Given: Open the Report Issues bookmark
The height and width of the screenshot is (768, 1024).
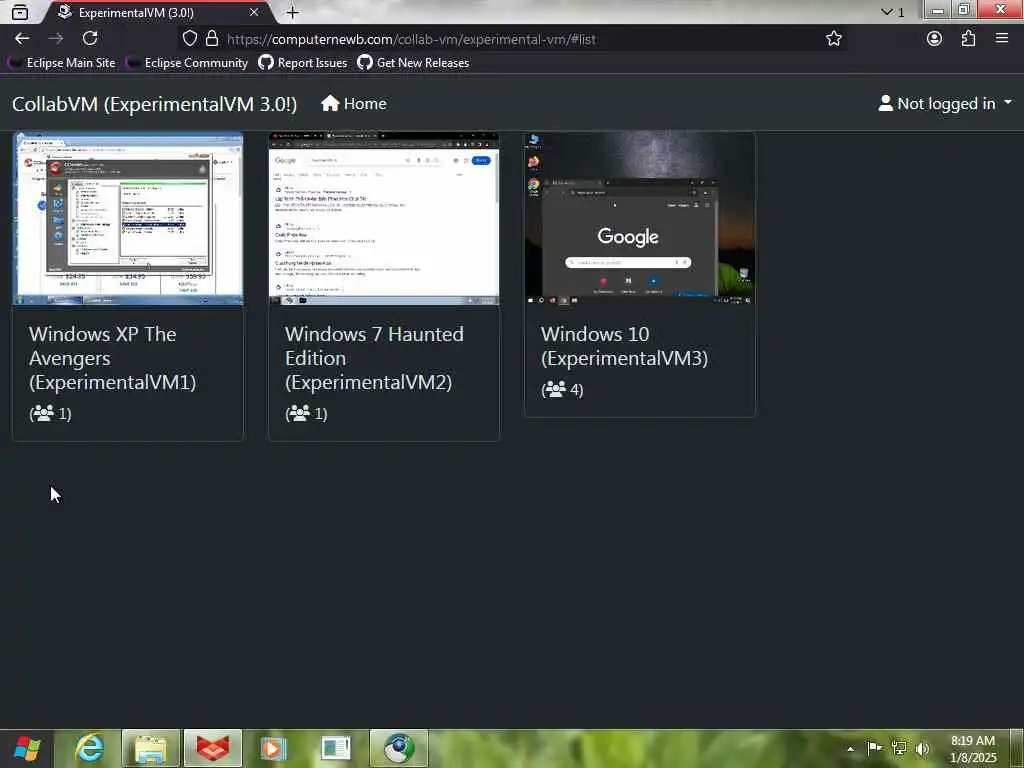Looking at the screenshot, I should (x=303, y=63).
